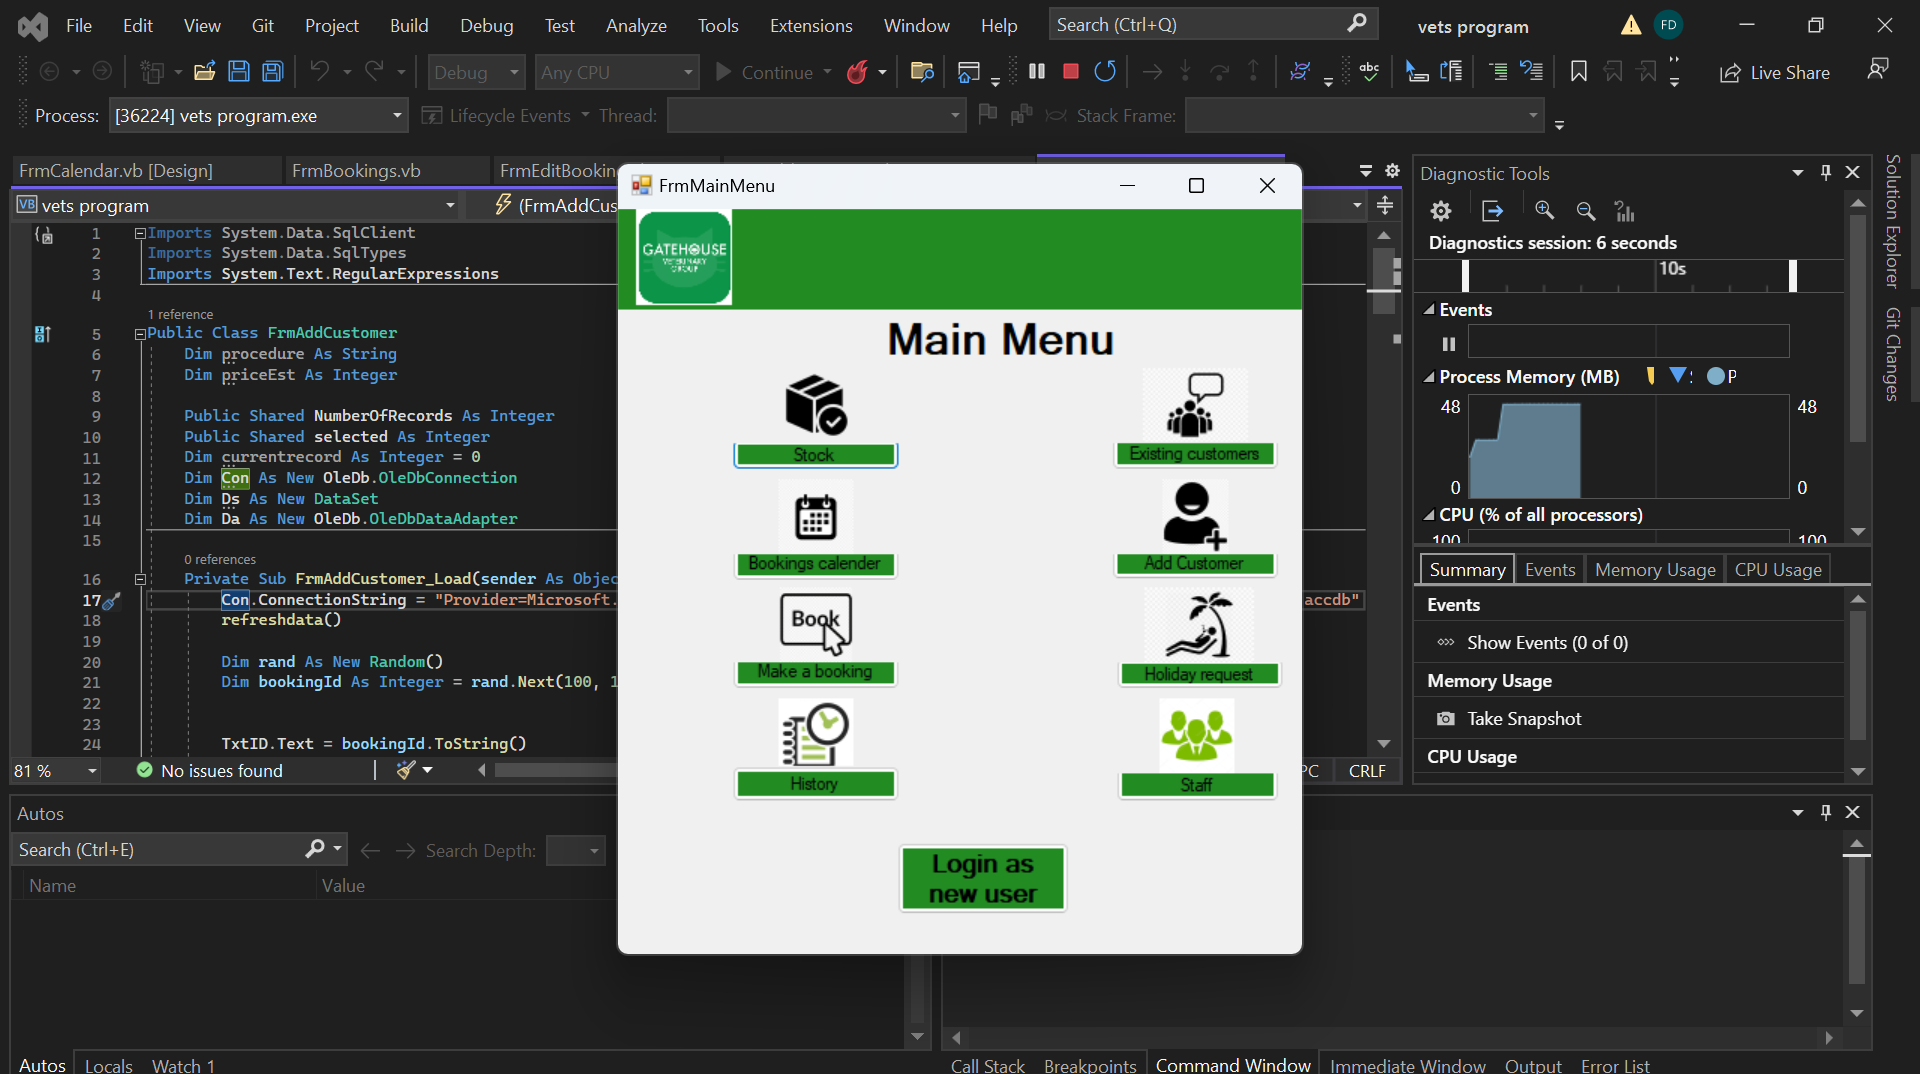
Task: Open Diagnostic Tools settings gear
Action: tap(1440, 211)
